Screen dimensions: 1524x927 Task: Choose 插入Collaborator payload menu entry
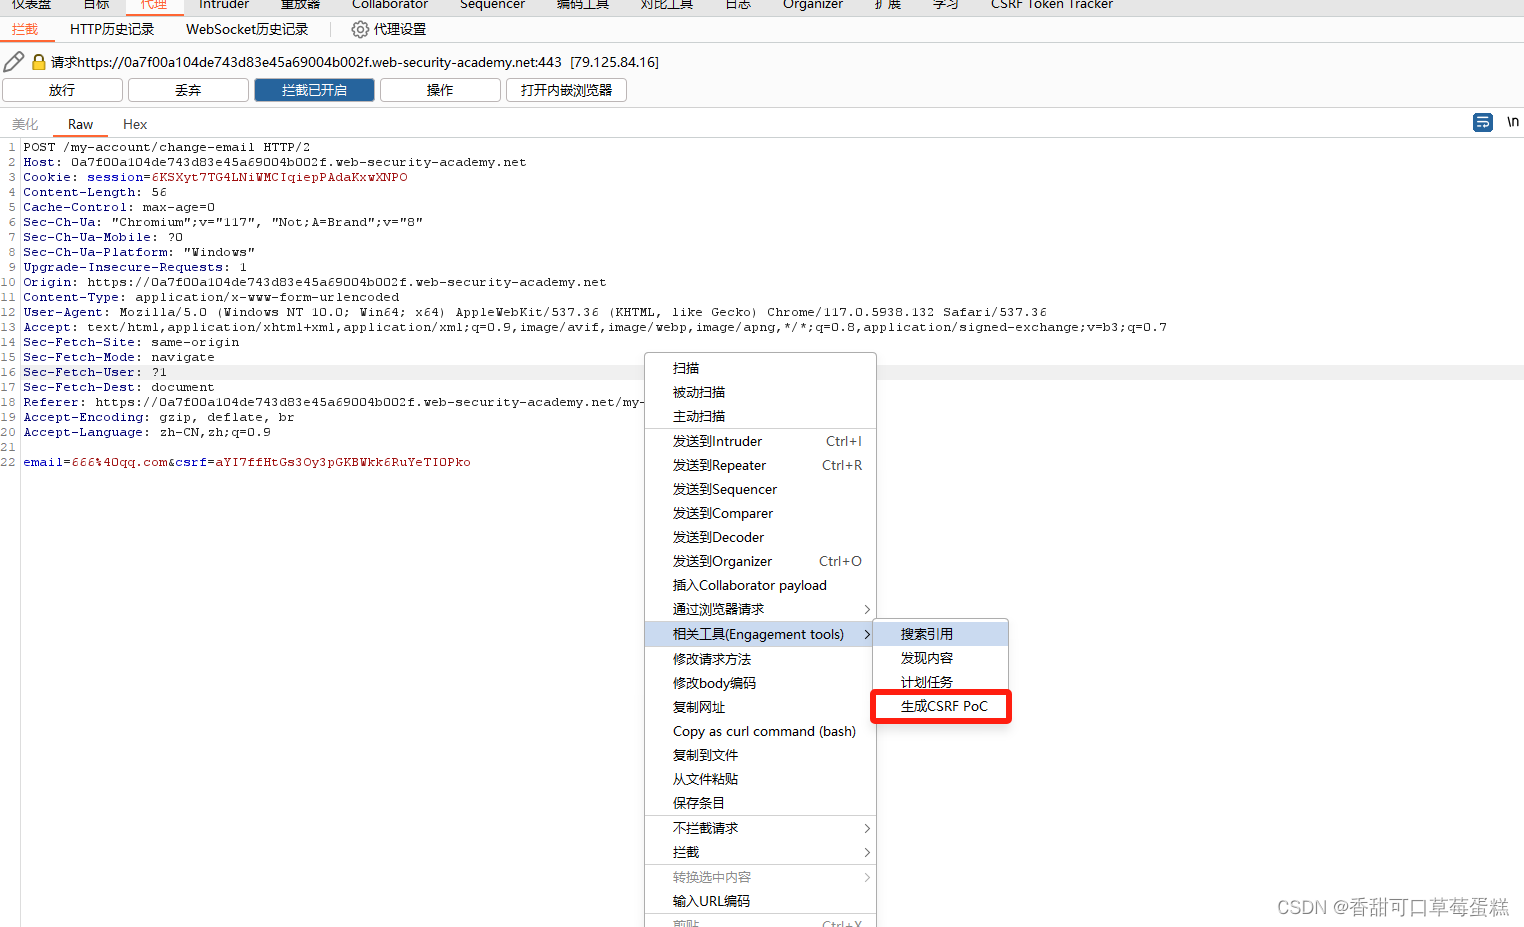click(x=760, y=585)
